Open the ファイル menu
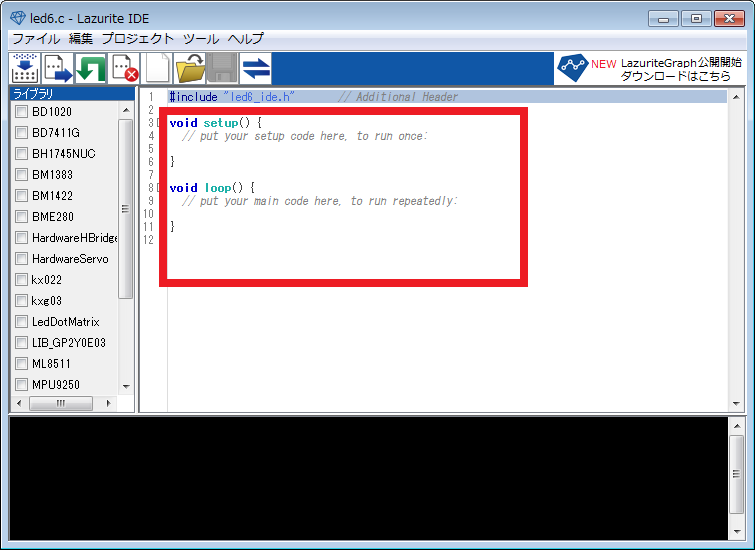The width and height of the screenshot is (755, 550). (36, 39)
